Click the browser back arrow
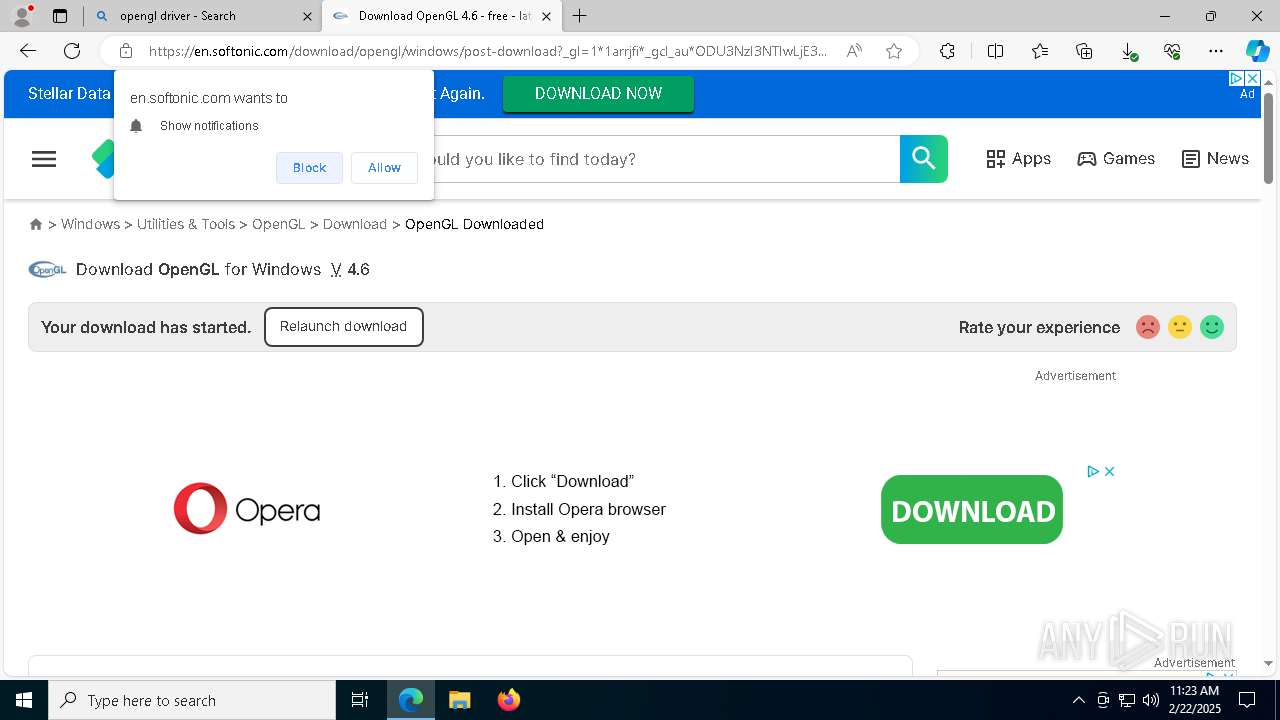 (28, 51)
